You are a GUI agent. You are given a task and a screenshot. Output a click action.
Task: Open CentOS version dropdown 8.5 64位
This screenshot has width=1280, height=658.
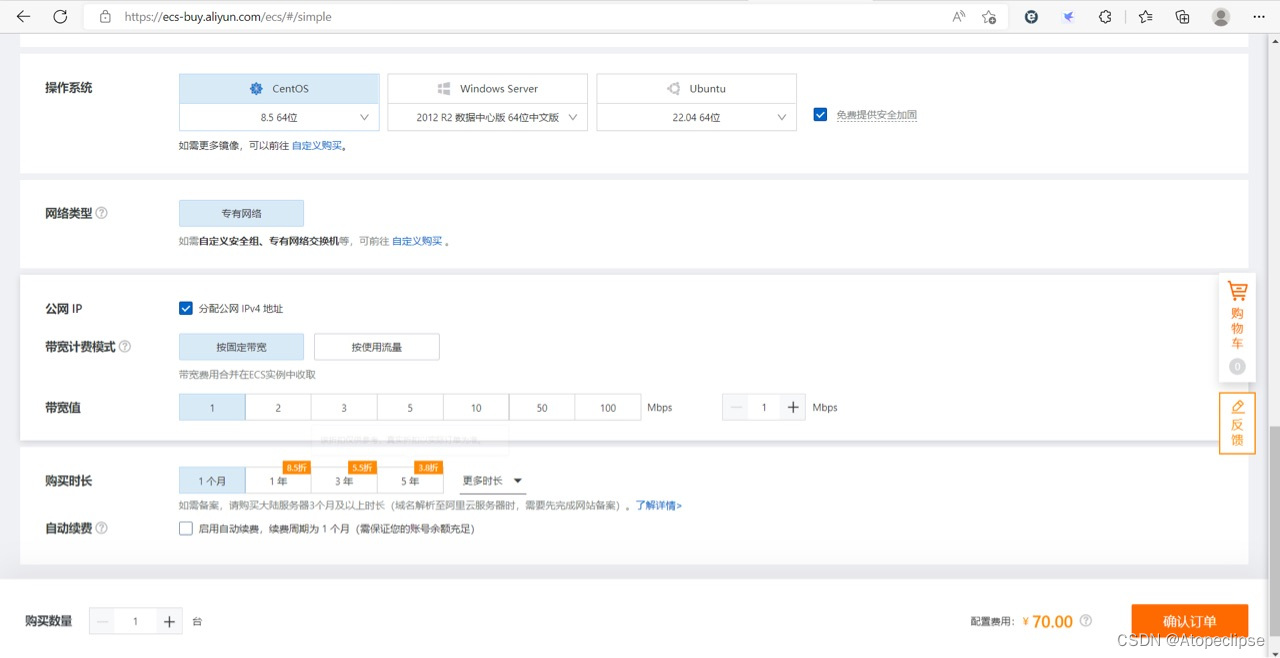pos(279,117)
